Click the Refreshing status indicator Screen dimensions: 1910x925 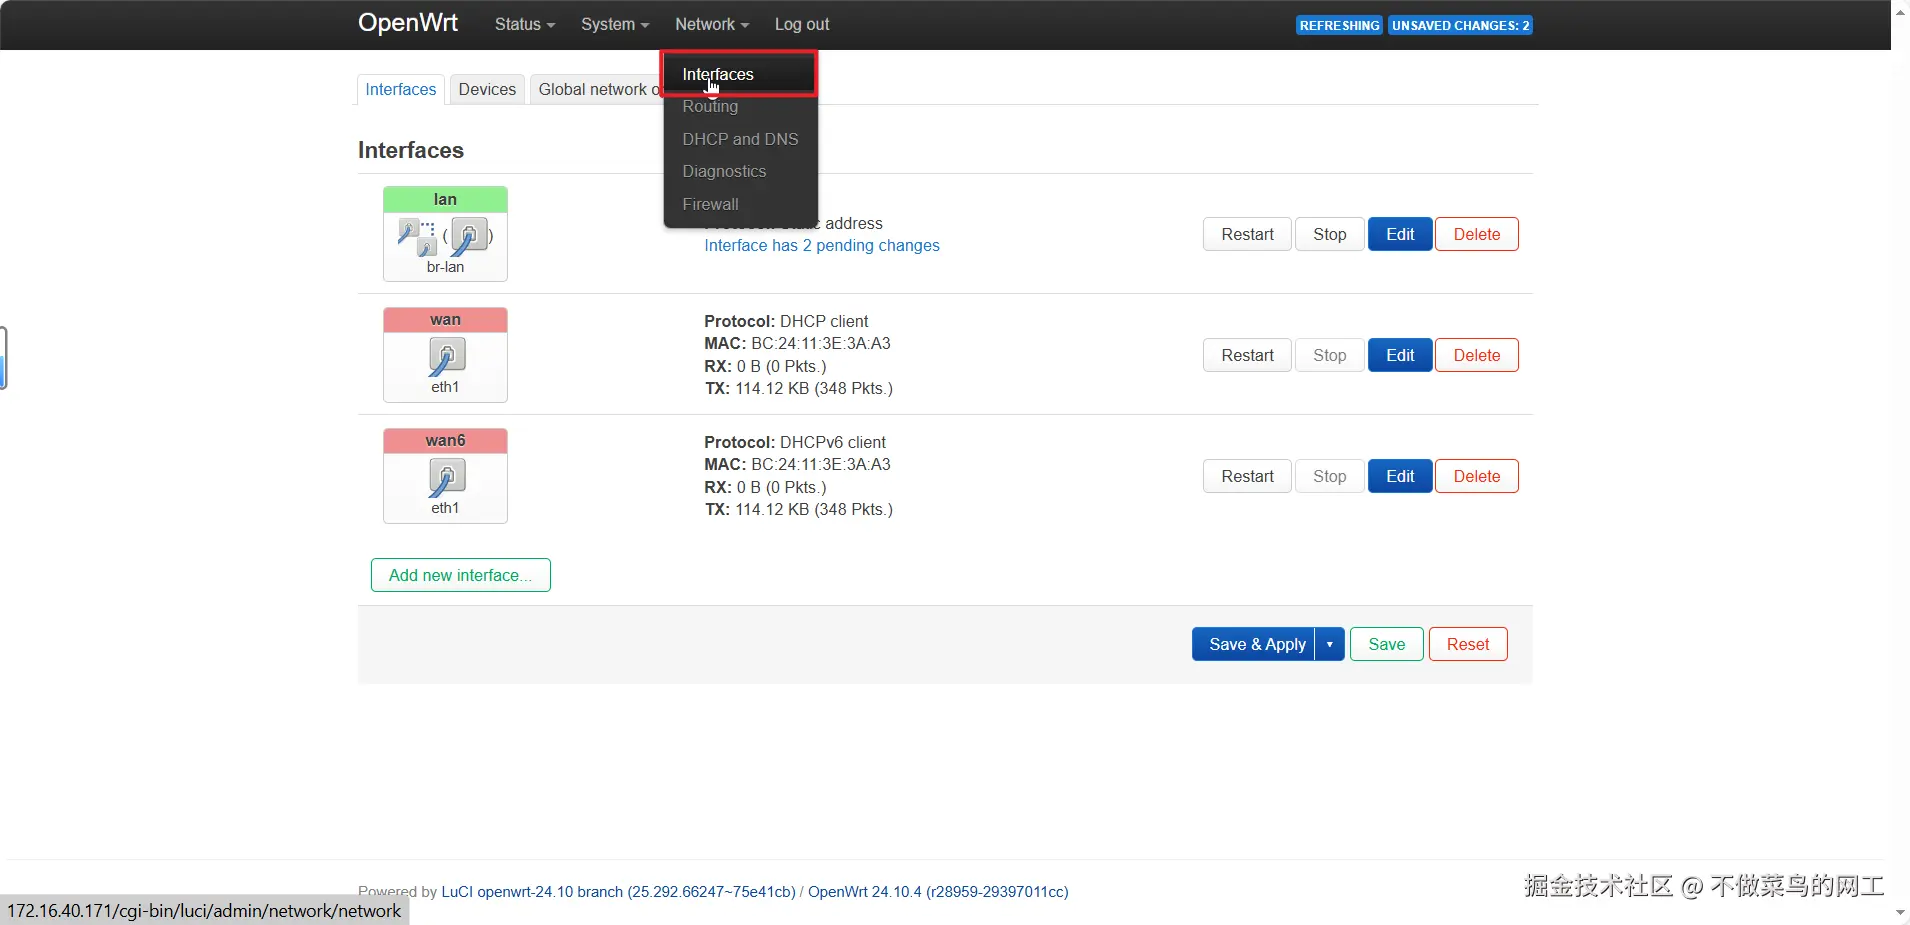point(1339,25)
